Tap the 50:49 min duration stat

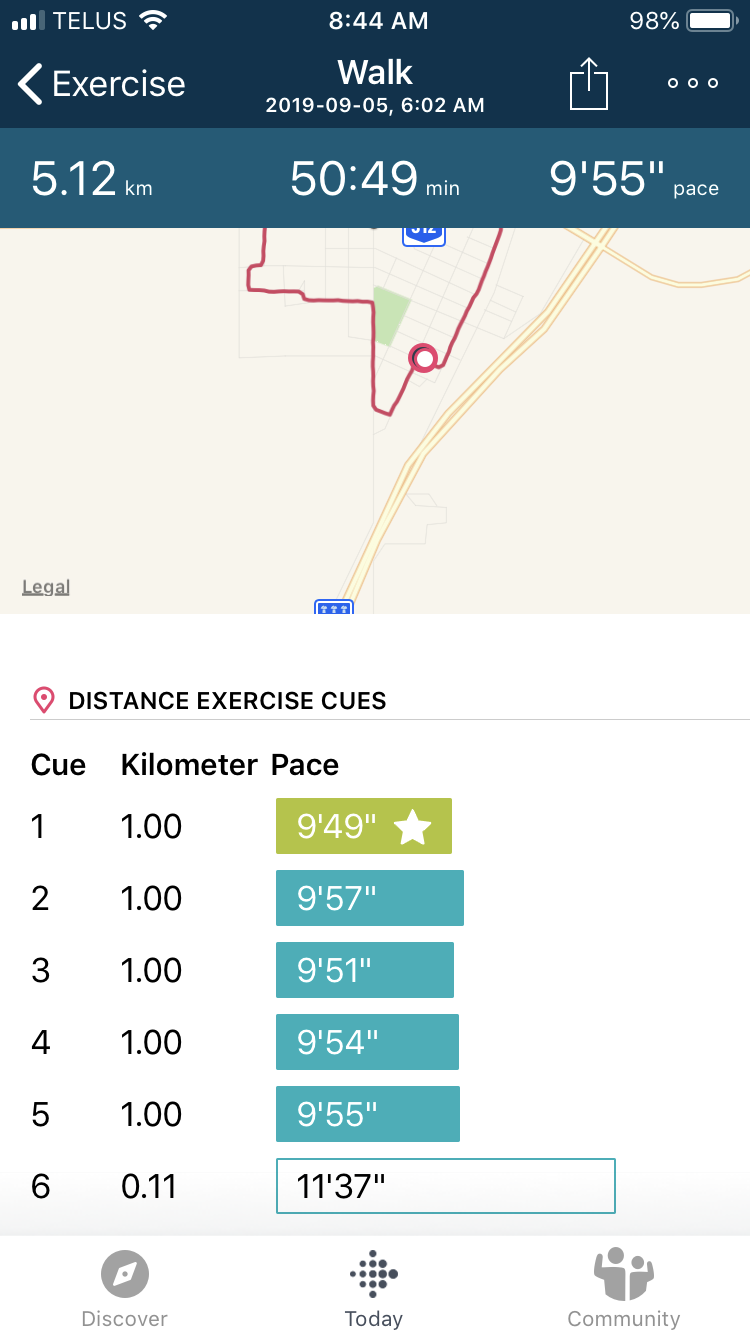coord(374,180)
